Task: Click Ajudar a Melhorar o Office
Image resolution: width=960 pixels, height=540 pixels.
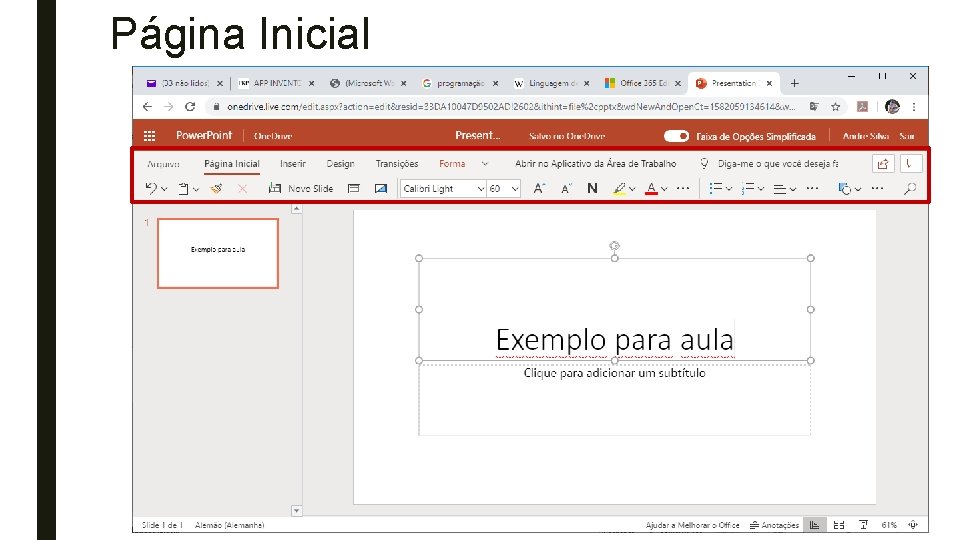Action: point(692,525)
